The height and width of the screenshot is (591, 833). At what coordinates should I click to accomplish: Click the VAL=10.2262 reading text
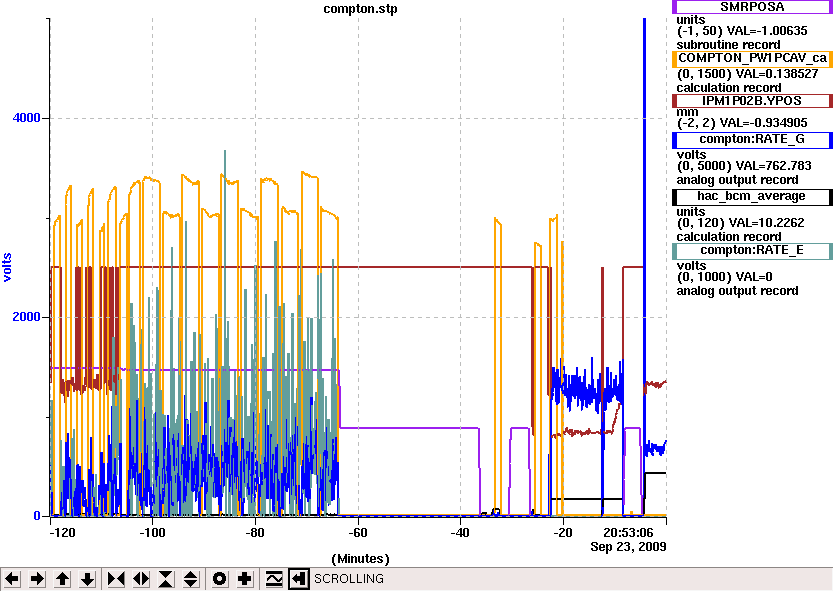[767, 223]
